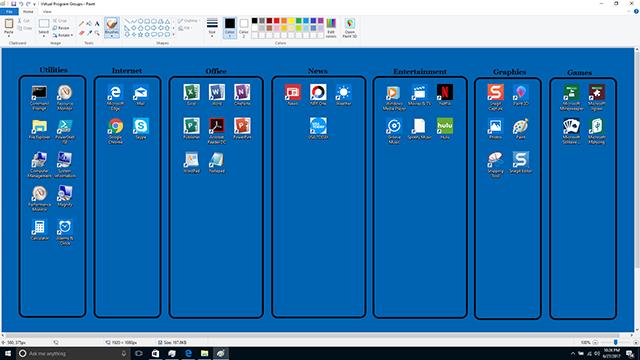Click the zoom out minus button
The image size is (640, 360).
coord(596,342)
